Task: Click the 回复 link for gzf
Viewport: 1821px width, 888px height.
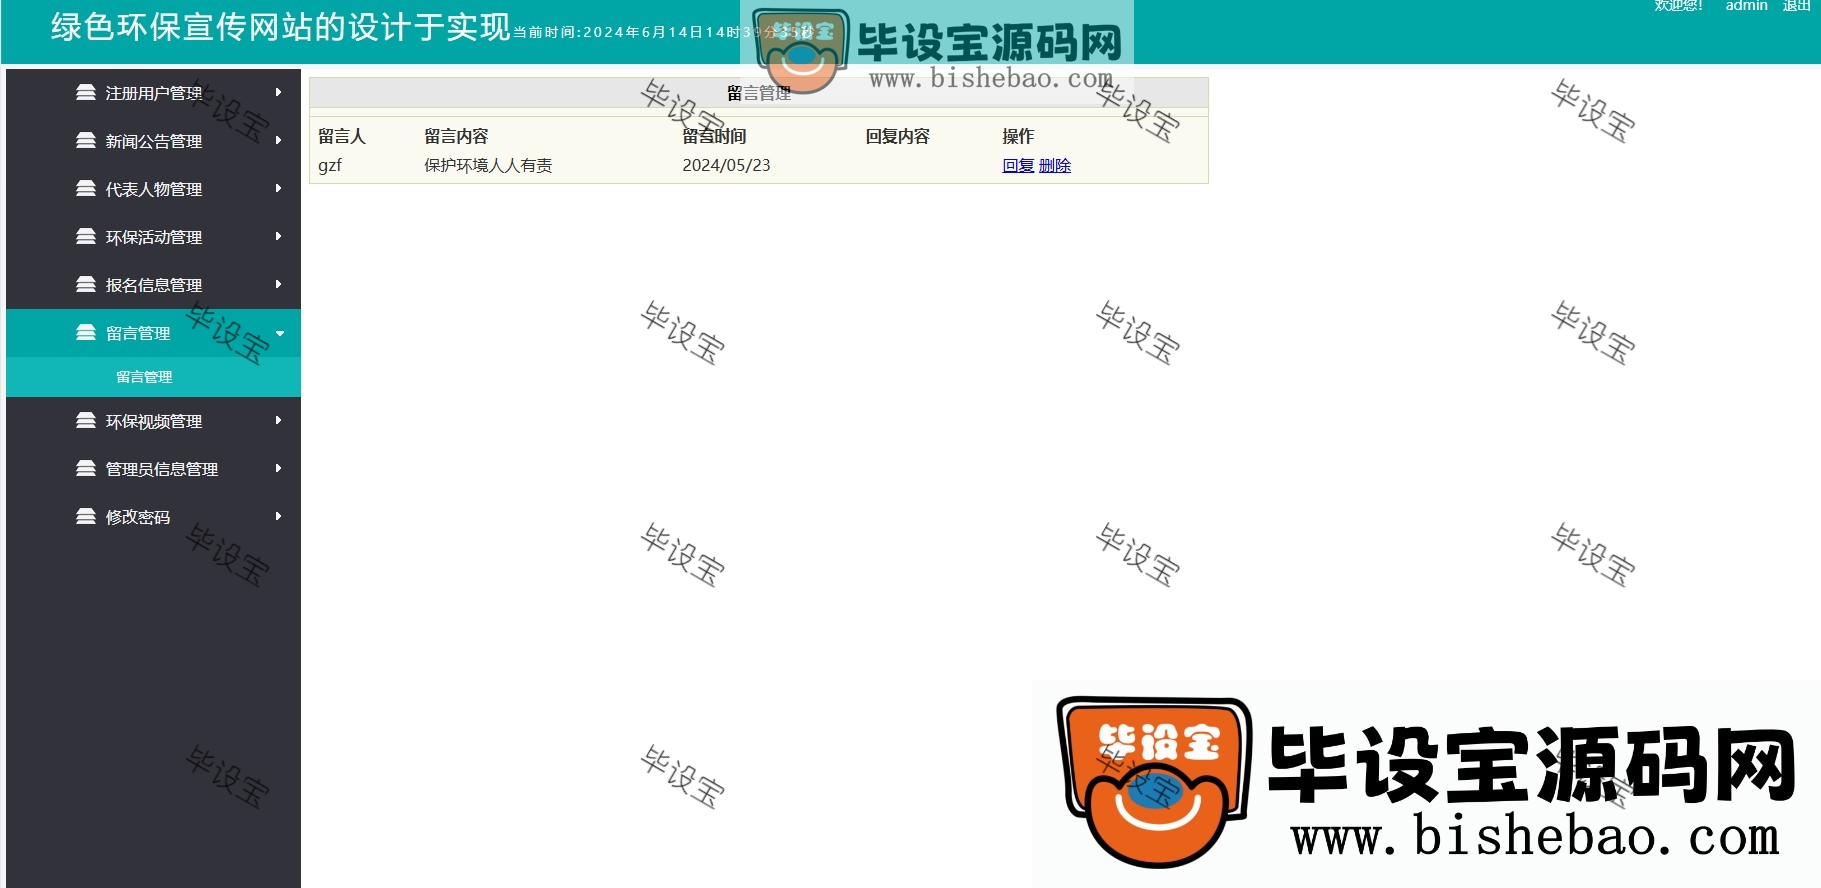Action: (x=1018, y=166)
